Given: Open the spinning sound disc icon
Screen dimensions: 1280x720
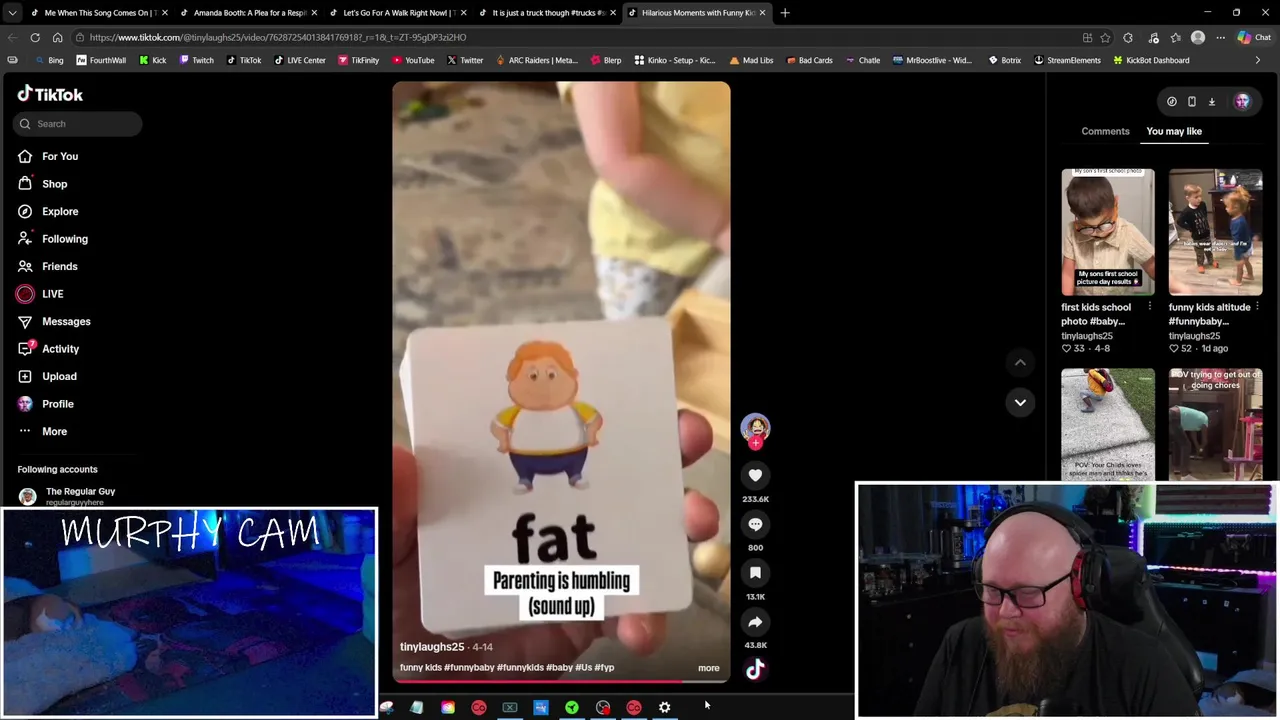Looking at the screenshot, I should [755, 670].
